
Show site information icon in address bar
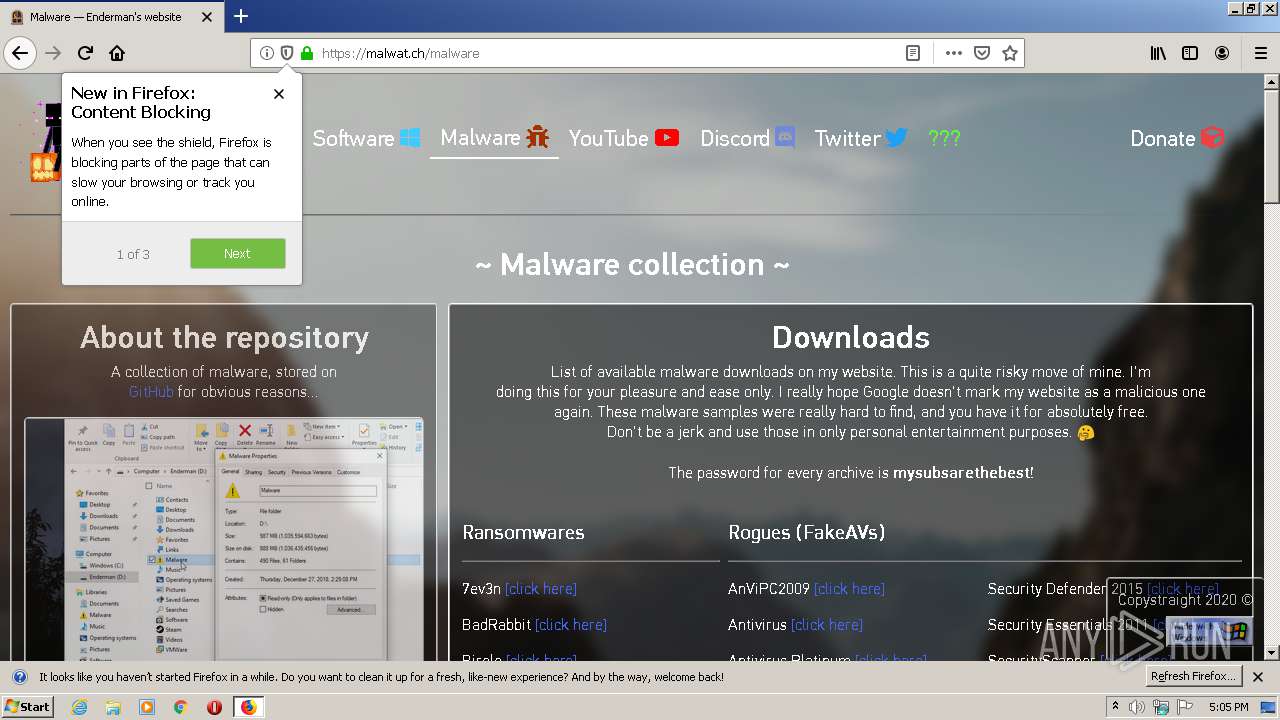point(267,53)
